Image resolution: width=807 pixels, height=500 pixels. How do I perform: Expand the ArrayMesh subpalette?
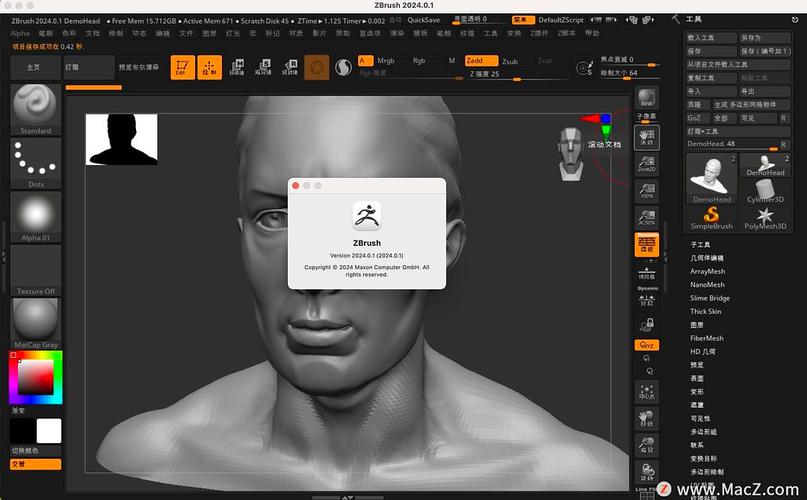(708, 271)
